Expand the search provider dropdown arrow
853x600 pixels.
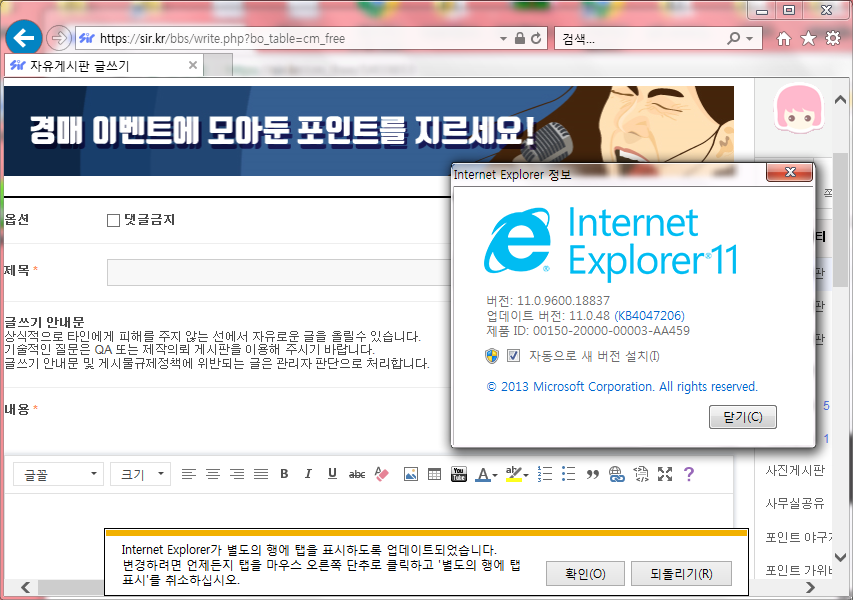tap(750, 39)
